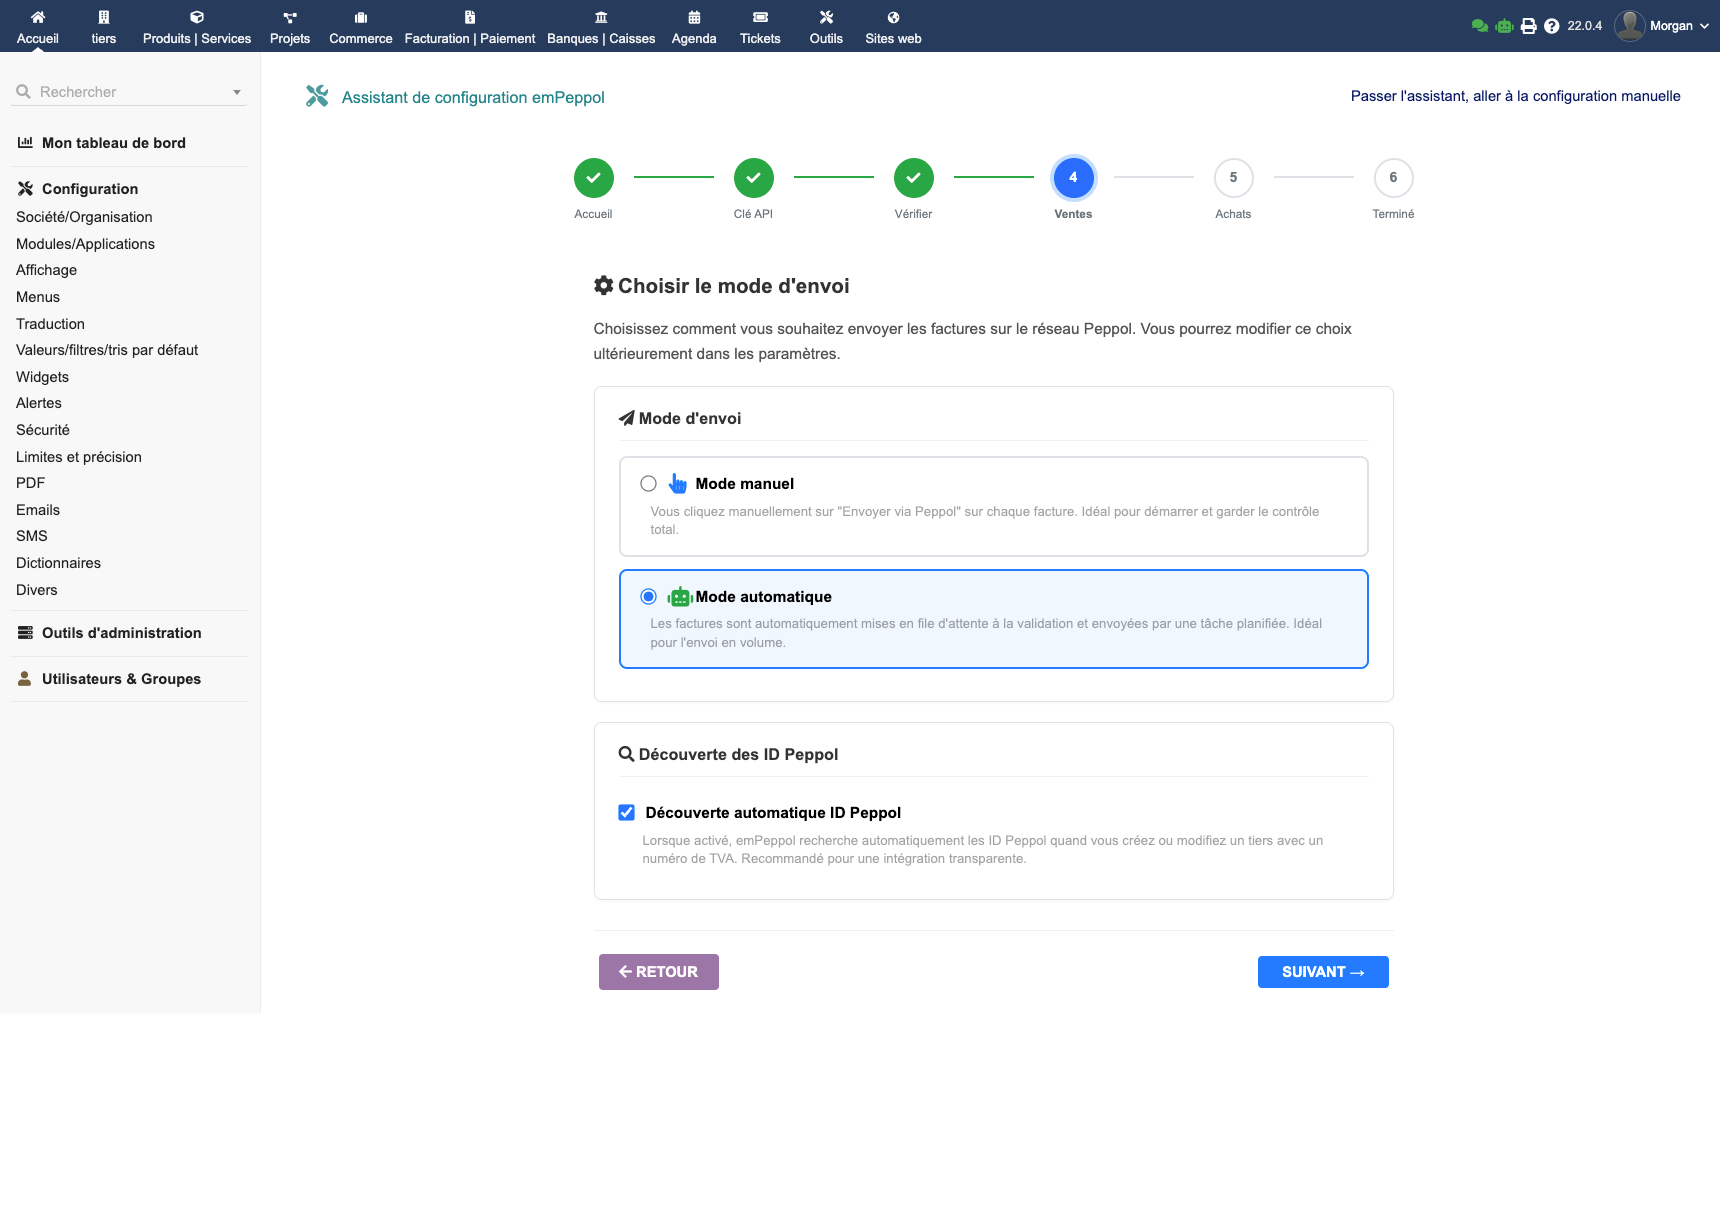Open the Configuration section in the sidebar
Image resolution: width=1720 pixels, height=1219 pixels.
click(x=90, y=189)
